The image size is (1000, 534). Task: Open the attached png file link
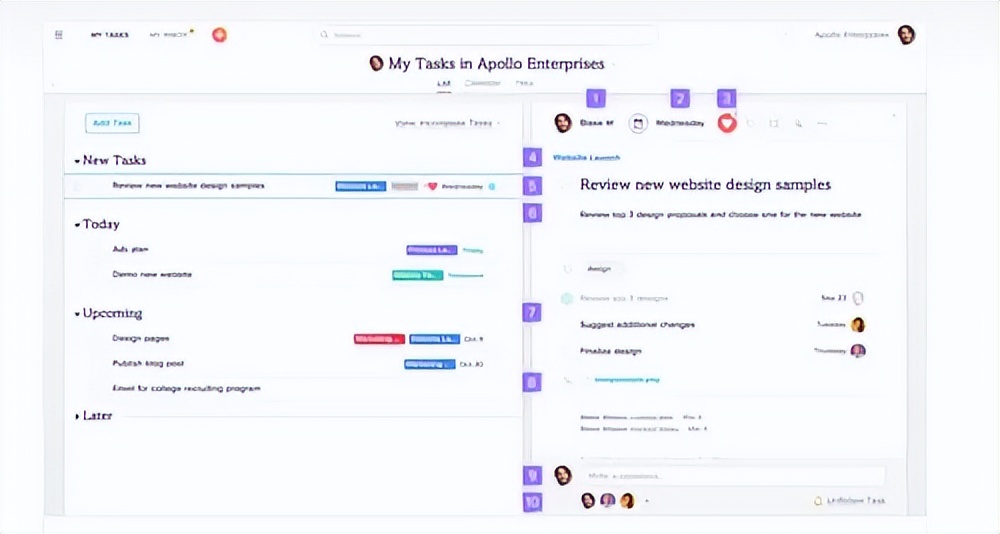click(x=627, y=380)
